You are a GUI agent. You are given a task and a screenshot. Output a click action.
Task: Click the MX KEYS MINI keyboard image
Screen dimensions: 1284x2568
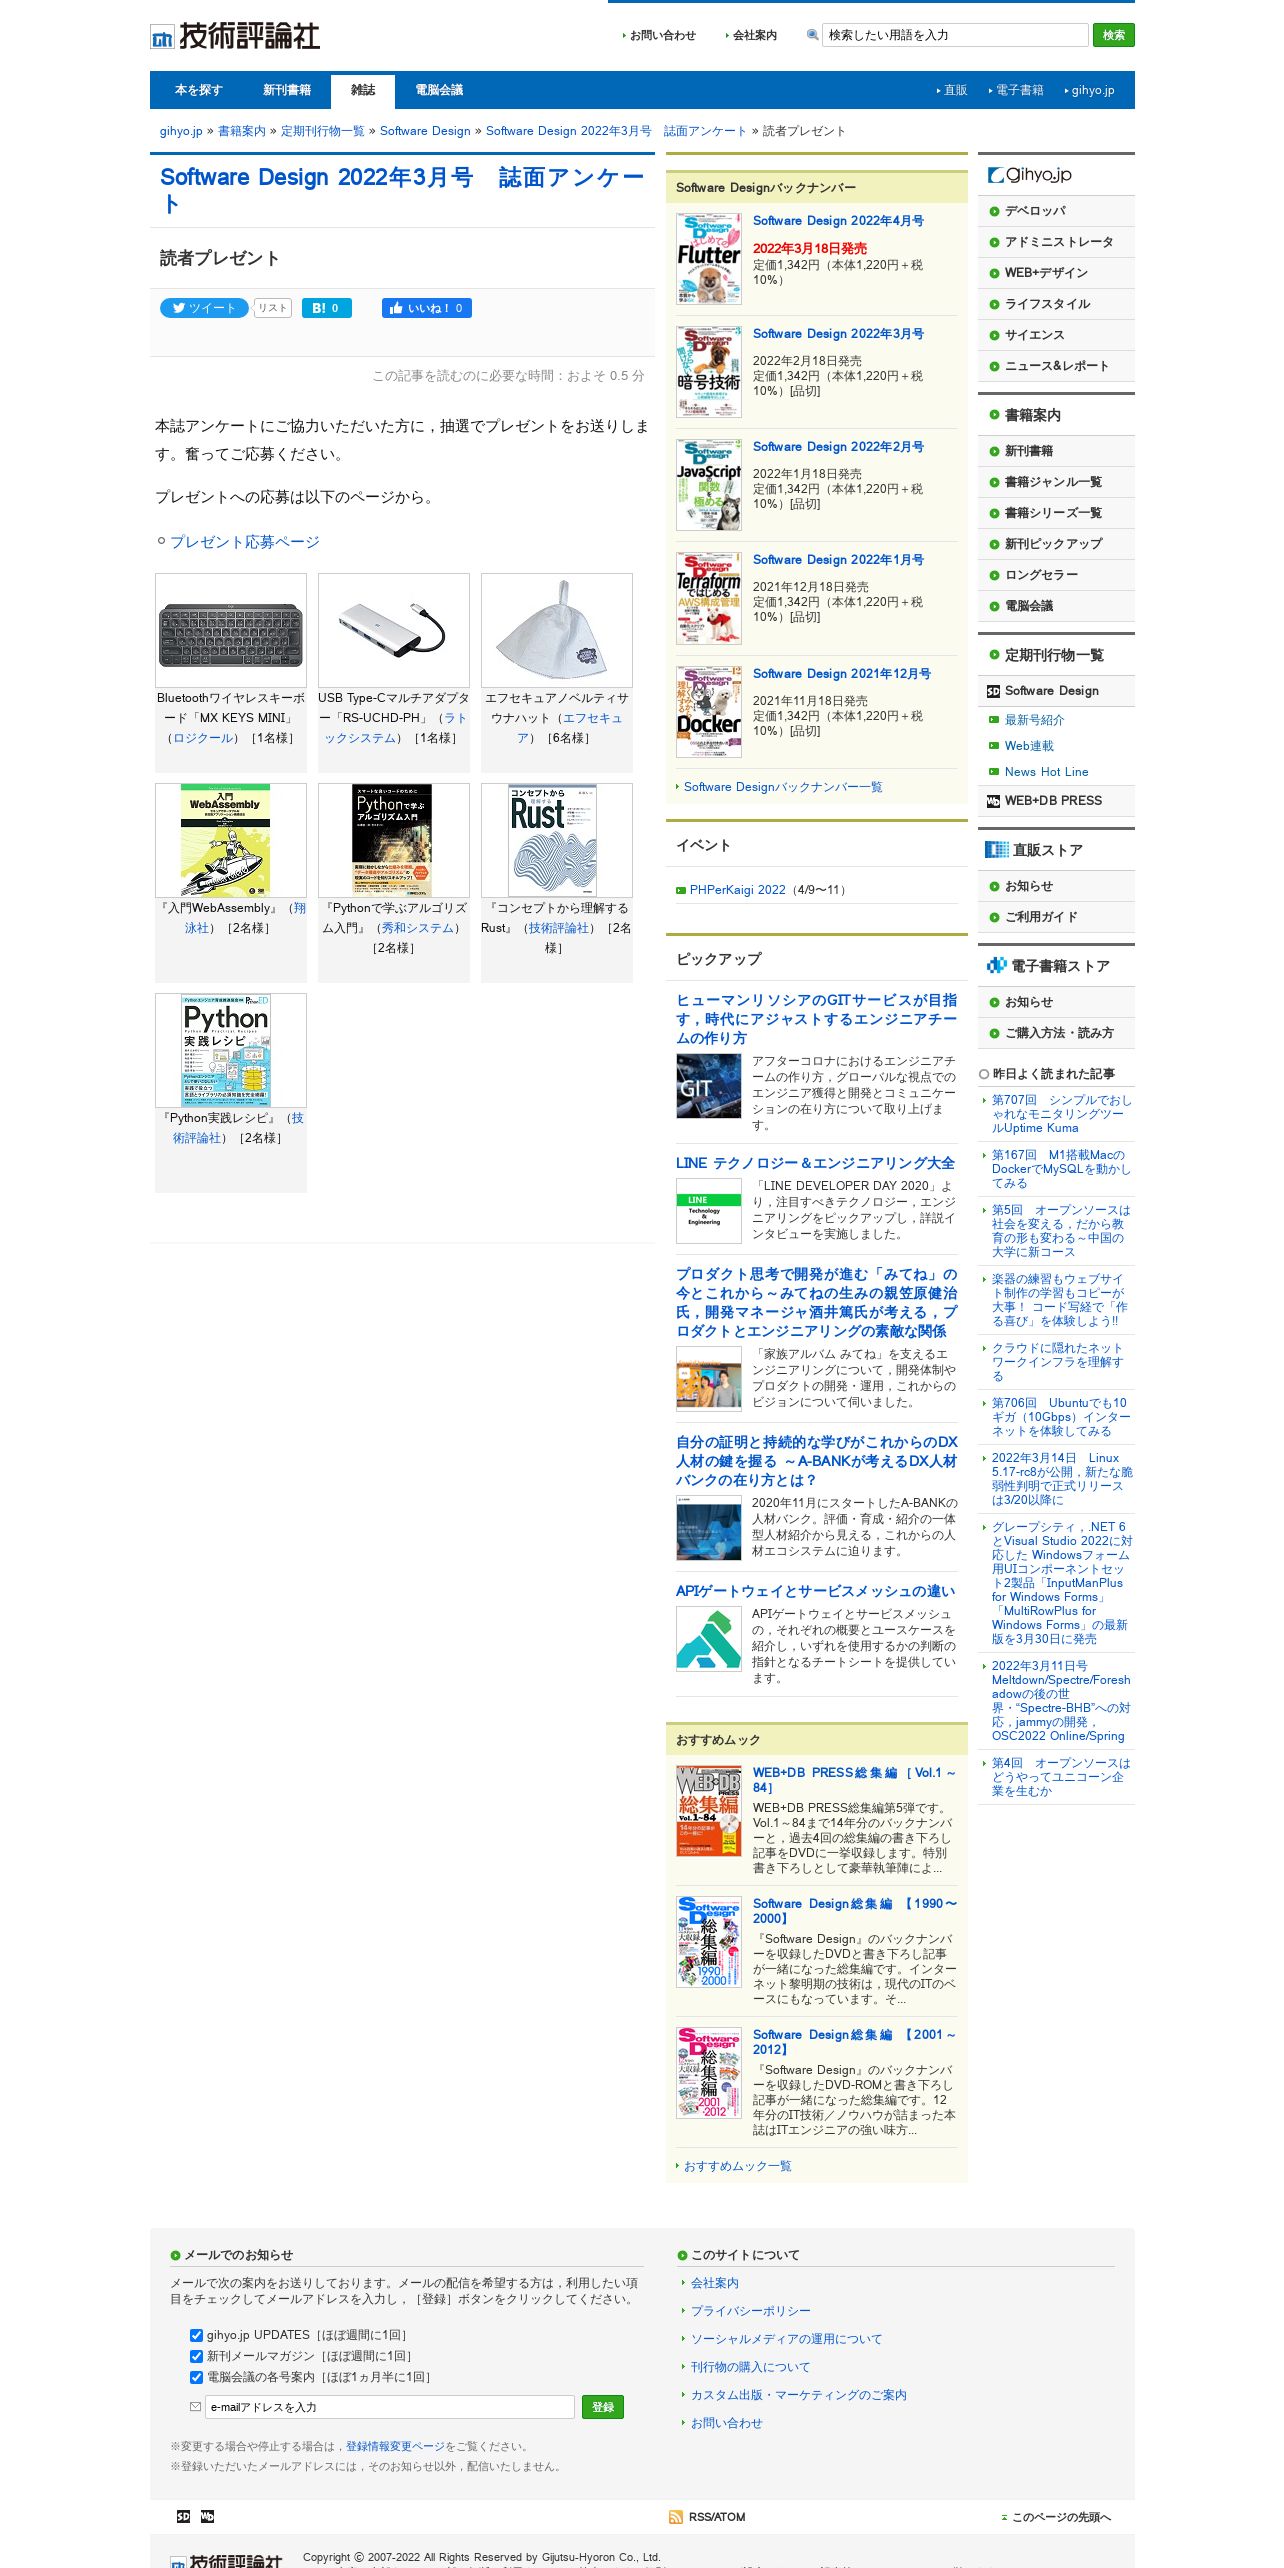(x=231, y=630)
